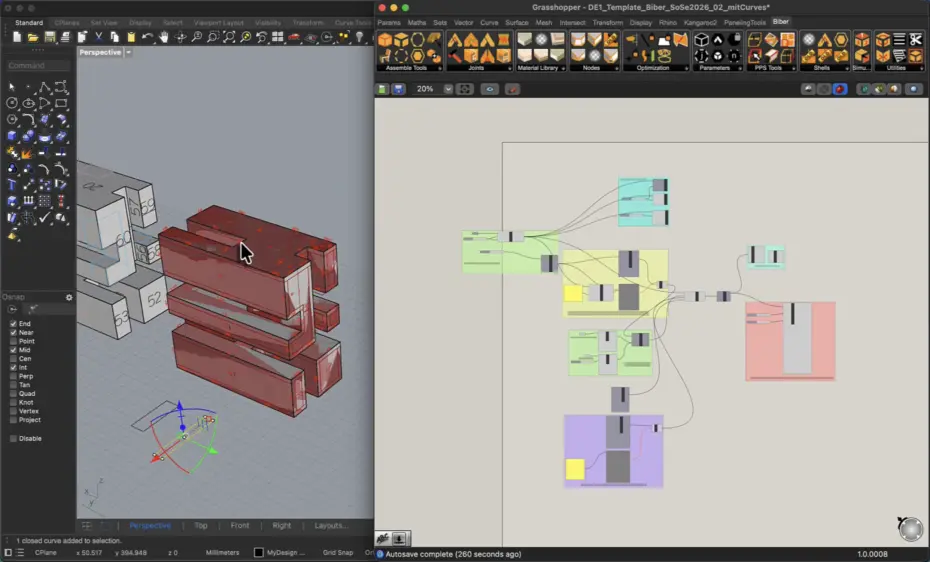This screenshot has width=930, height=562.
Task: Click the Undo arrow icon in Rhino
Action: (147, 37)
